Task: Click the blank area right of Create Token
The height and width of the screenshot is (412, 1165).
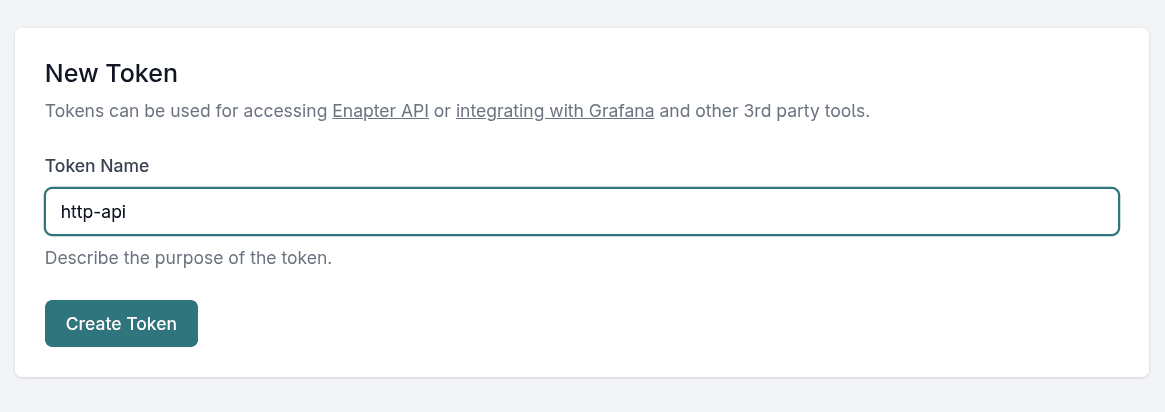Action: (600, 324)
